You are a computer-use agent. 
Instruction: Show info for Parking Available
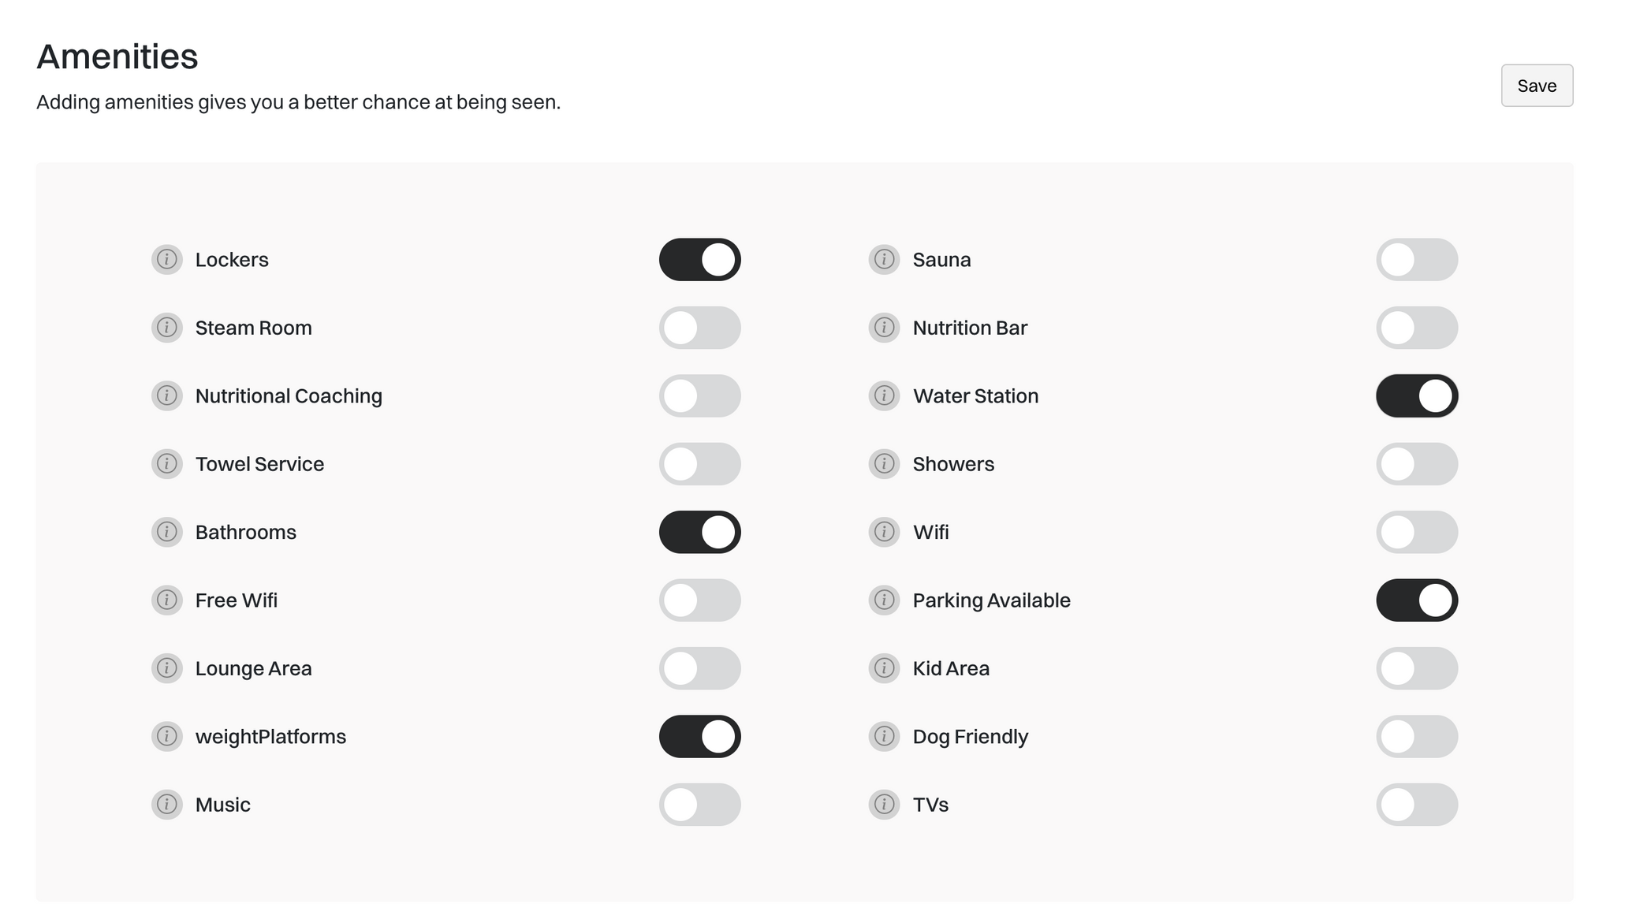(884, 600)
